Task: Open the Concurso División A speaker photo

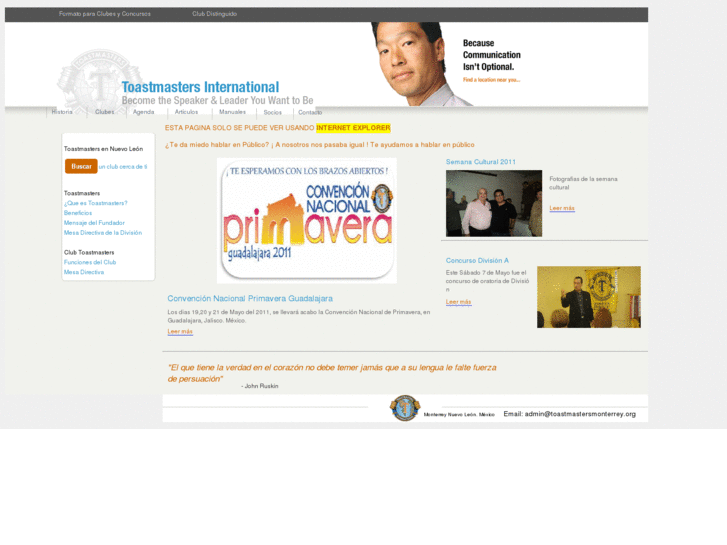Action: (x=589, y=297)
